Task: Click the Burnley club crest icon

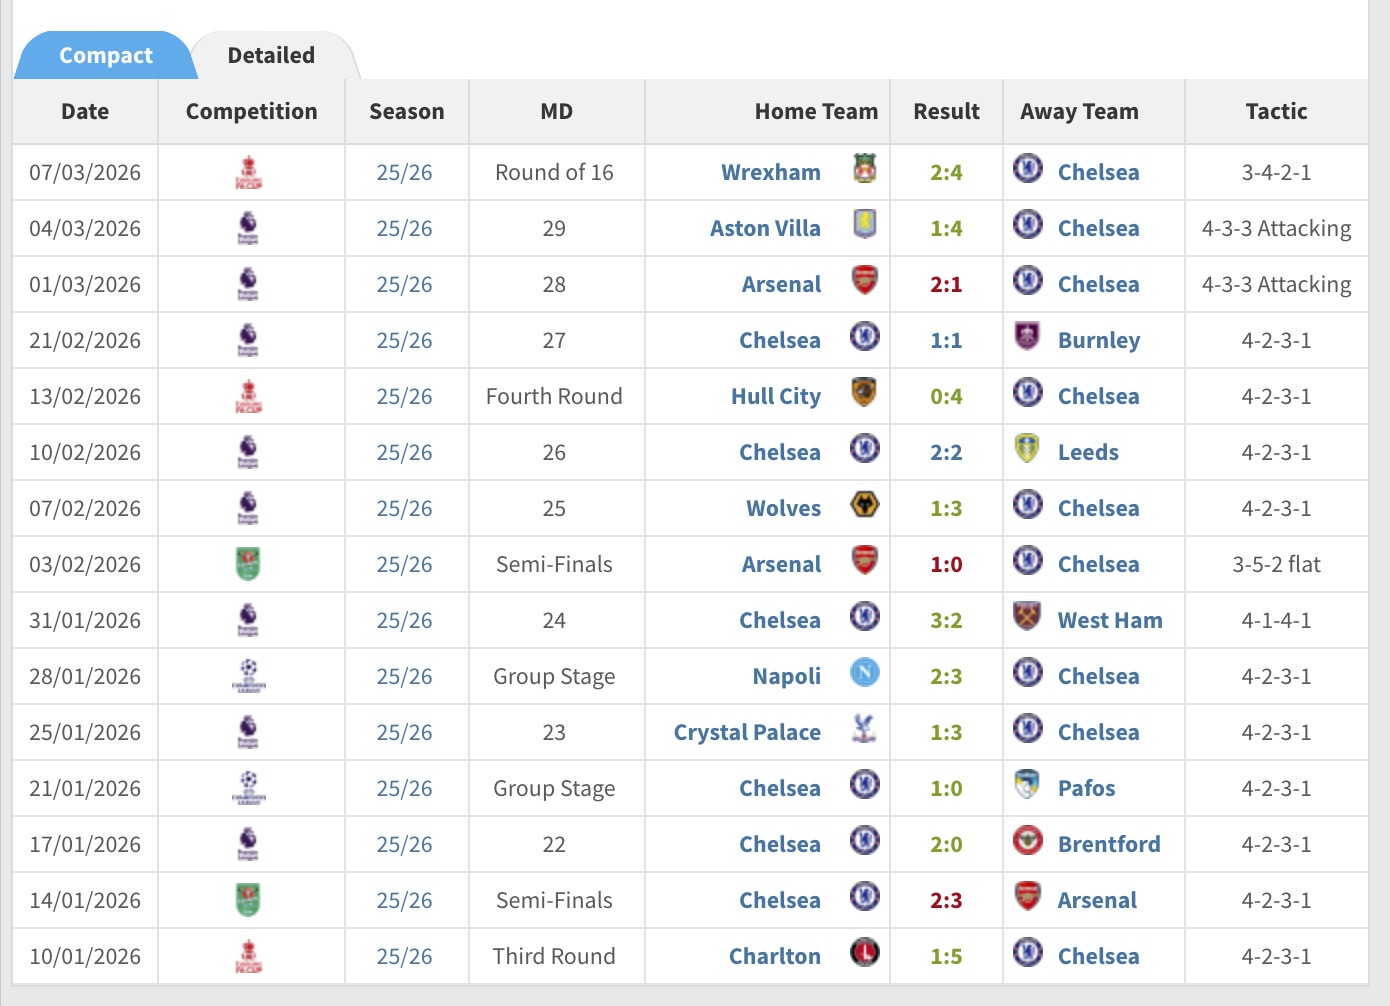Action: 1027,336
